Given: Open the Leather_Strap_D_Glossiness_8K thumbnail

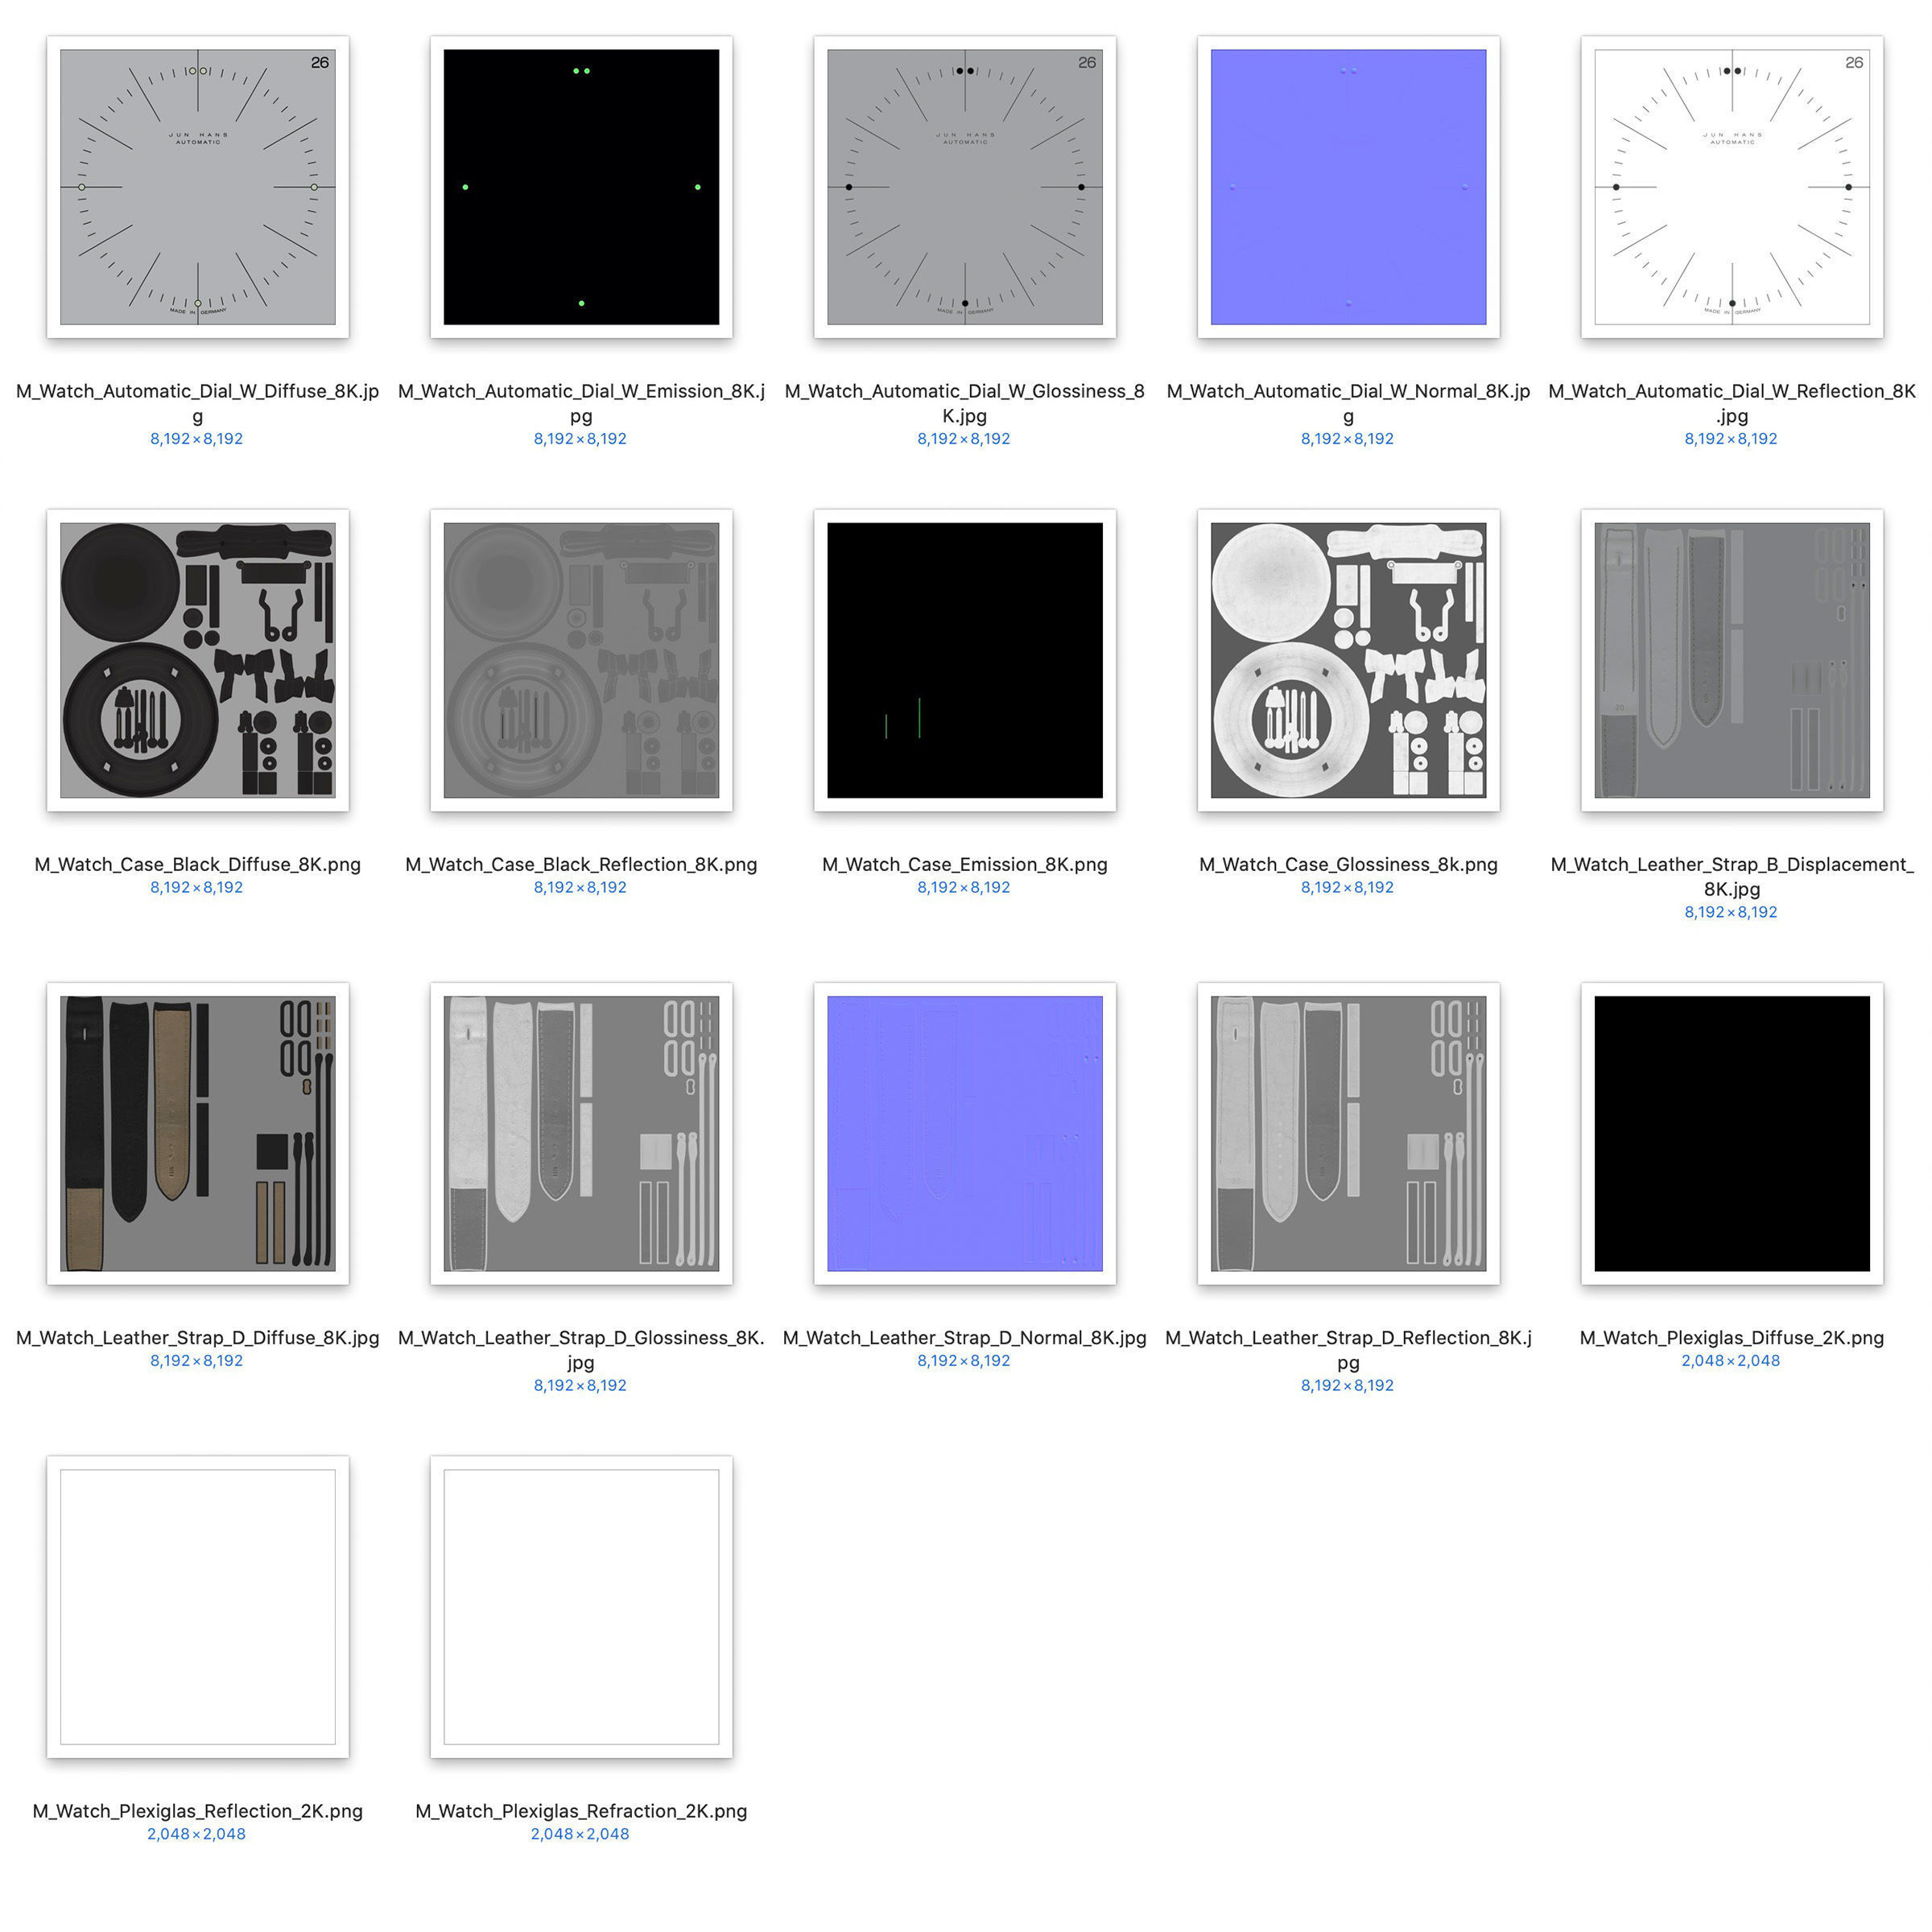Looking at the screenshot, I should coord(581,1133).
